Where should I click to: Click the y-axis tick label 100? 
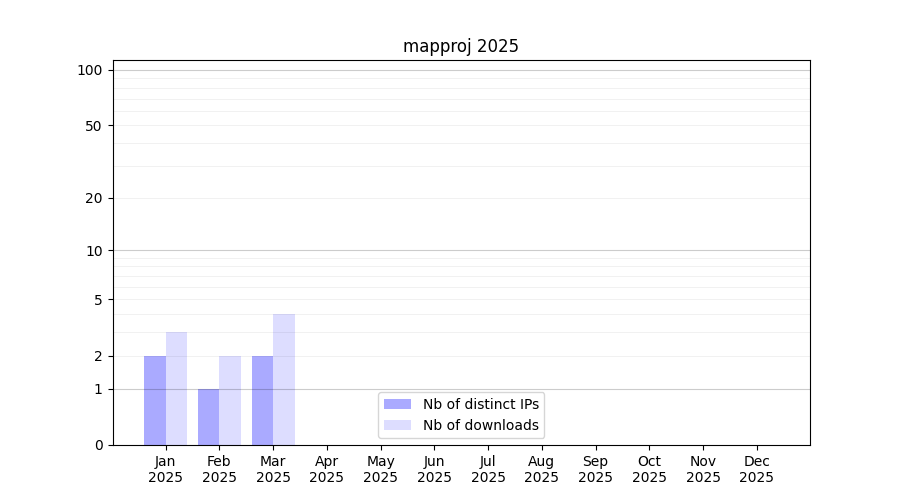(x=90, y=70)
